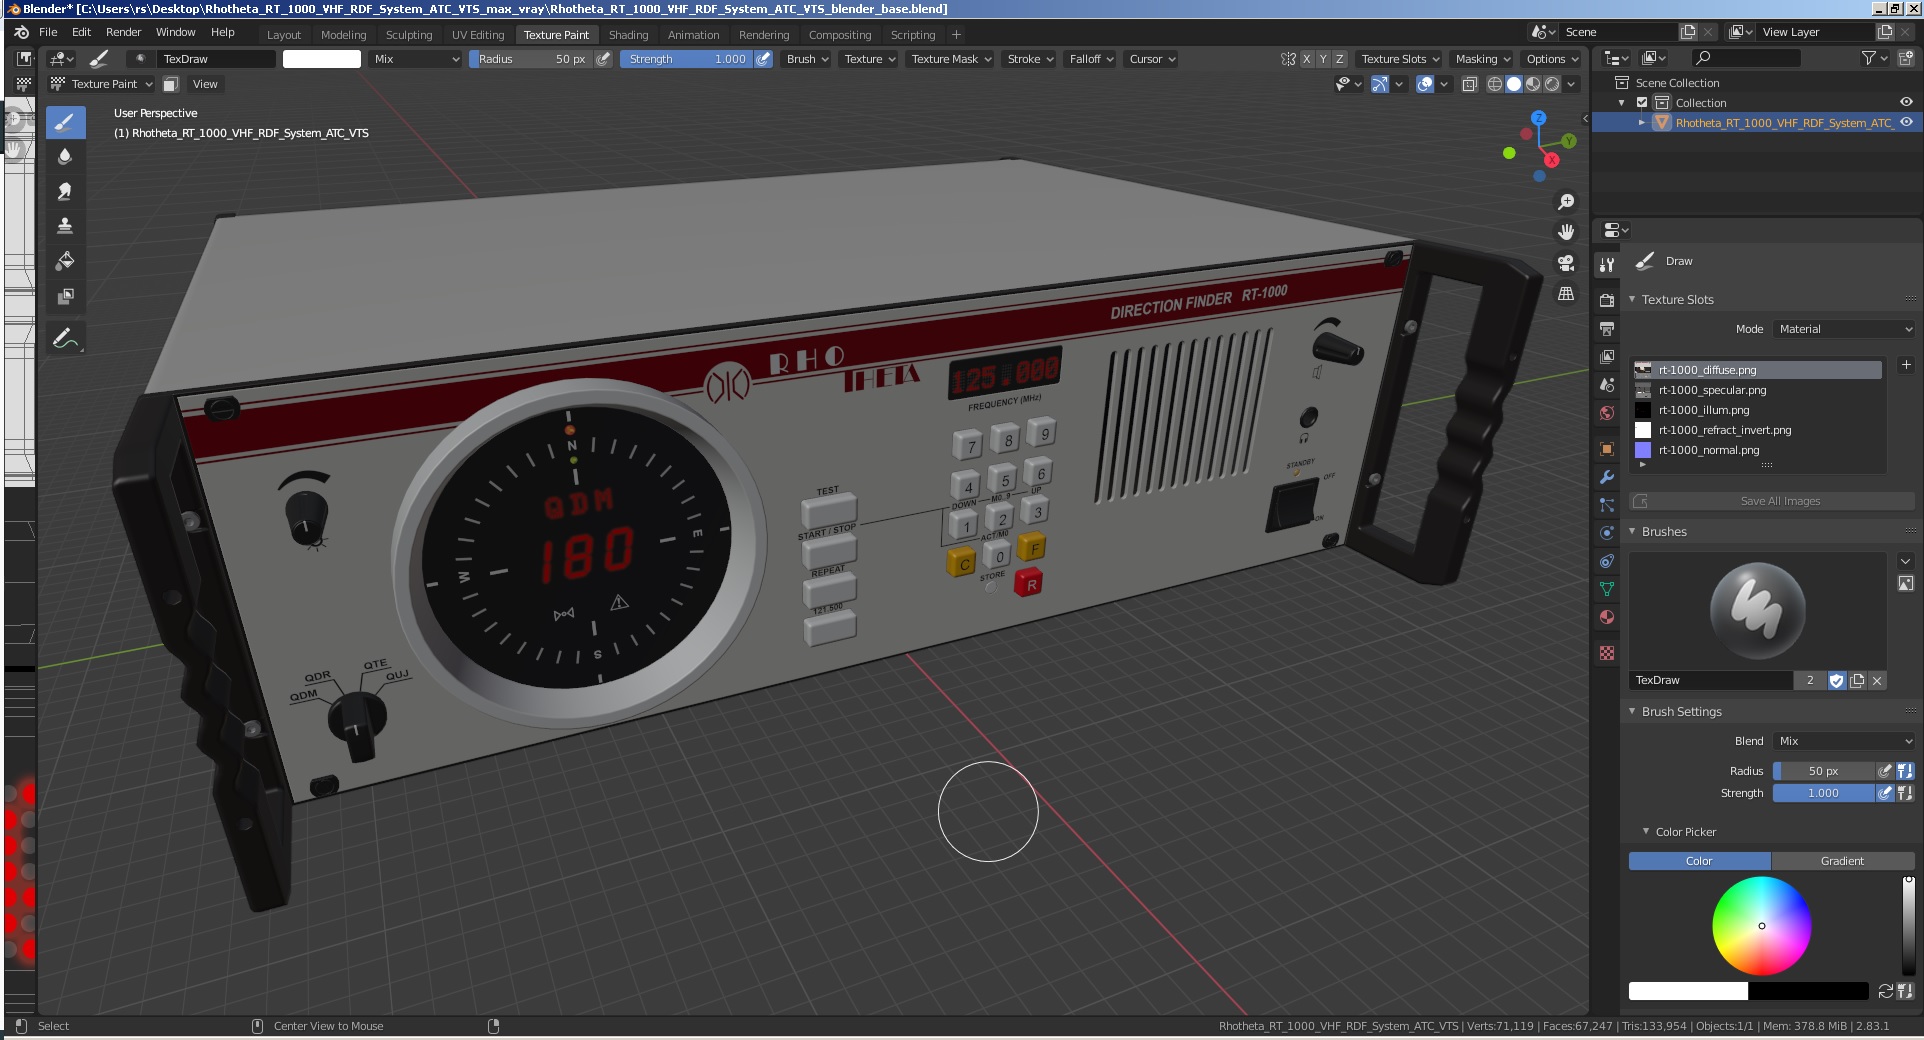
Task: Switch to the Sculpting workspace tab
Action: 409,34
